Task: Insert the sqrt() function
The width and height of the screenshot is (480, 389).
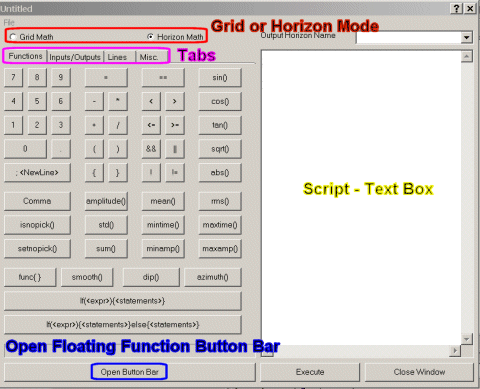Action: click(x=220, y=149)
